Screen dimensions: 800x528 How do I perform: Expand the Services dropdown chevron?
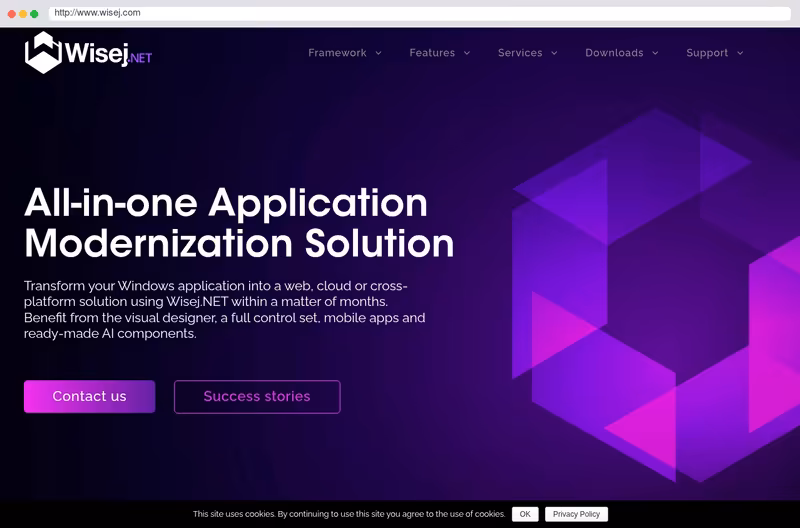pyautogui.click(x=554, y=53)
